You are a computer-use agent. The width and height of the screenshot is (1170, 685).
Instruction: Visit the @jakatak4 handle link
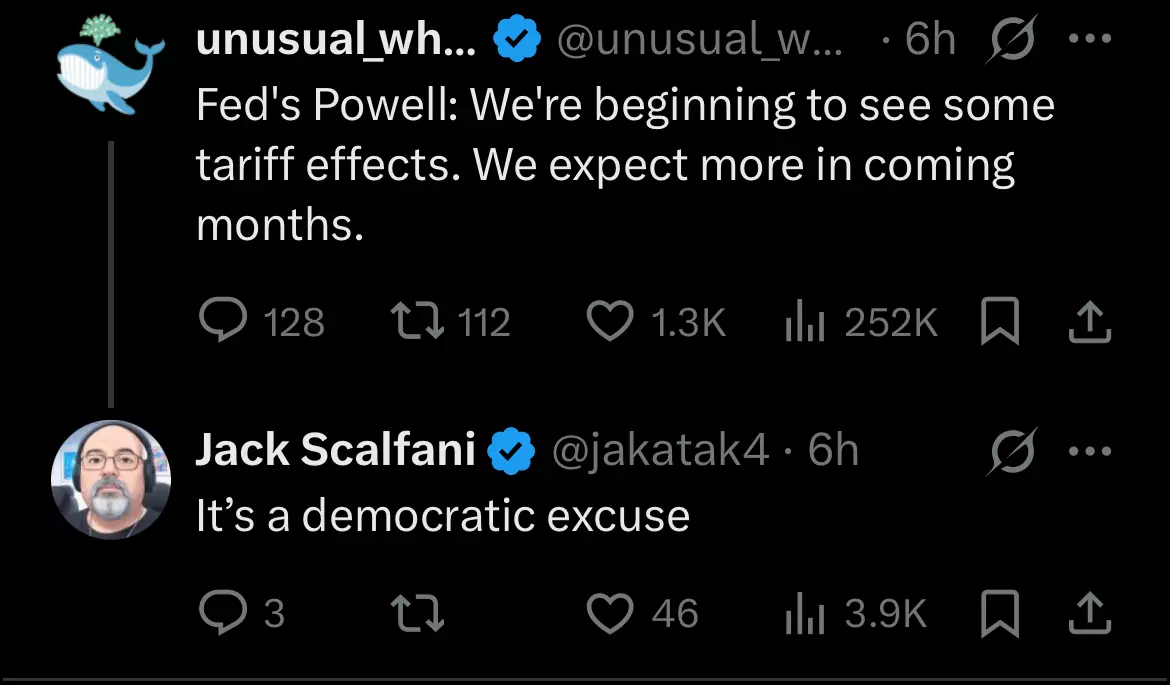coord(660,450)
